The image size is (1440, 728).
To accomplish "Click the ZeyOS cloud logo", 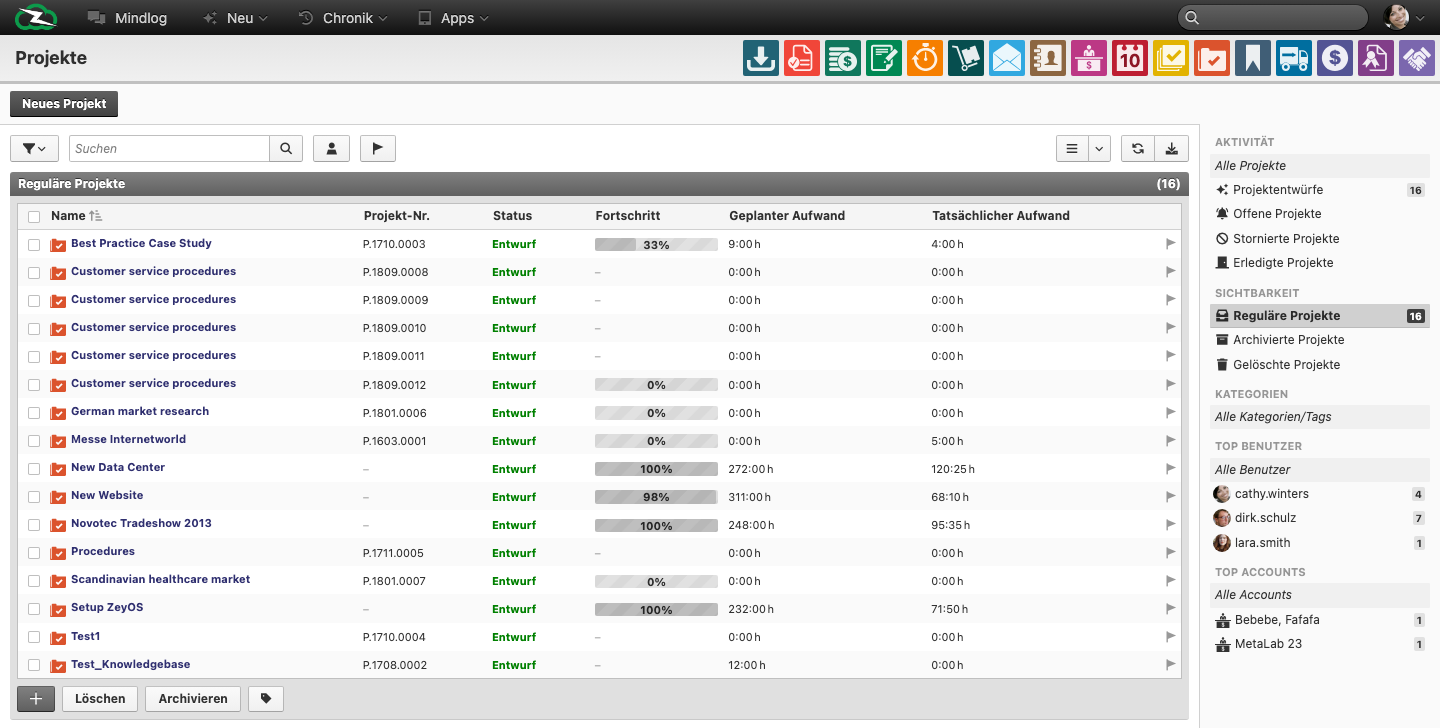I will pos(36,17).
